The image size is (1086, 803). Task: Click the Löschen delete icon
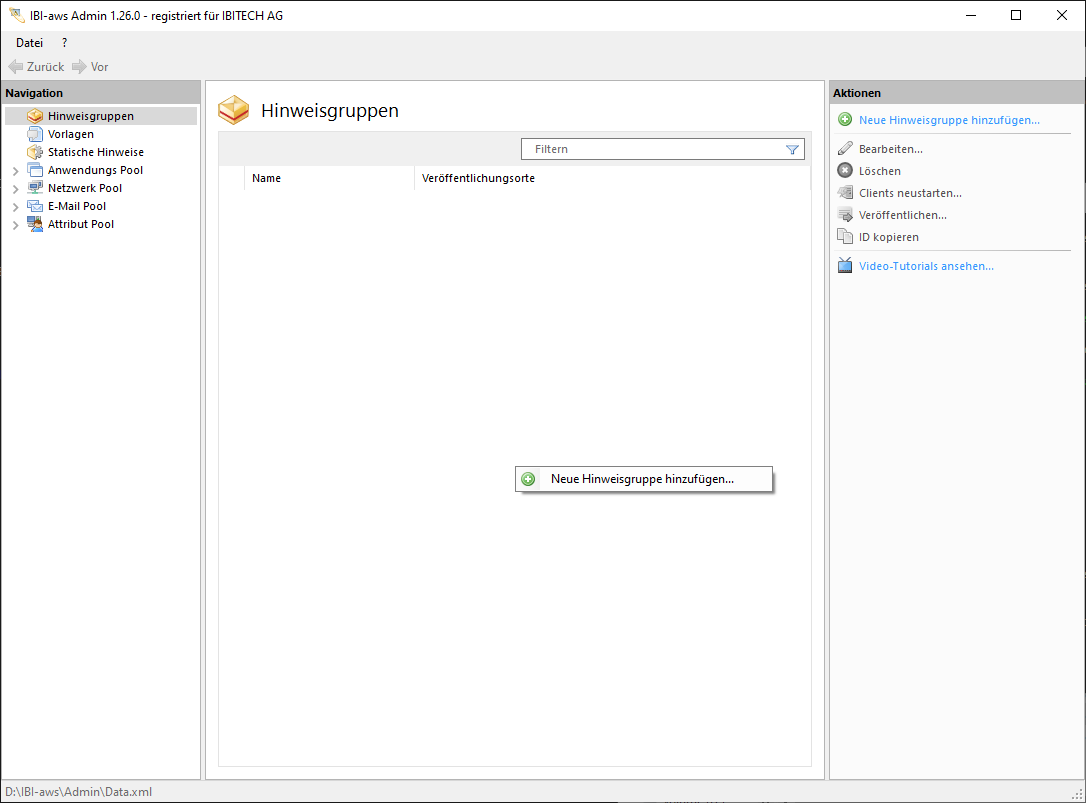845,171
